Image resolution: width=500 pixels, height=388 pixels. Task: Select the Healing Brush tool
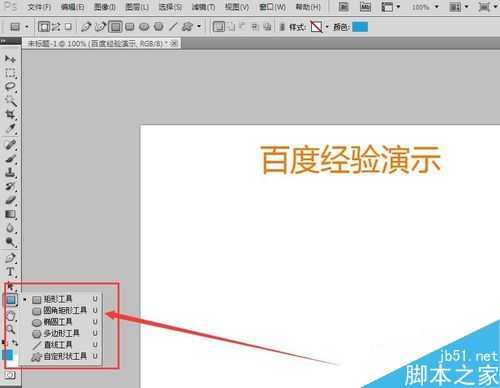coord(10,145)
